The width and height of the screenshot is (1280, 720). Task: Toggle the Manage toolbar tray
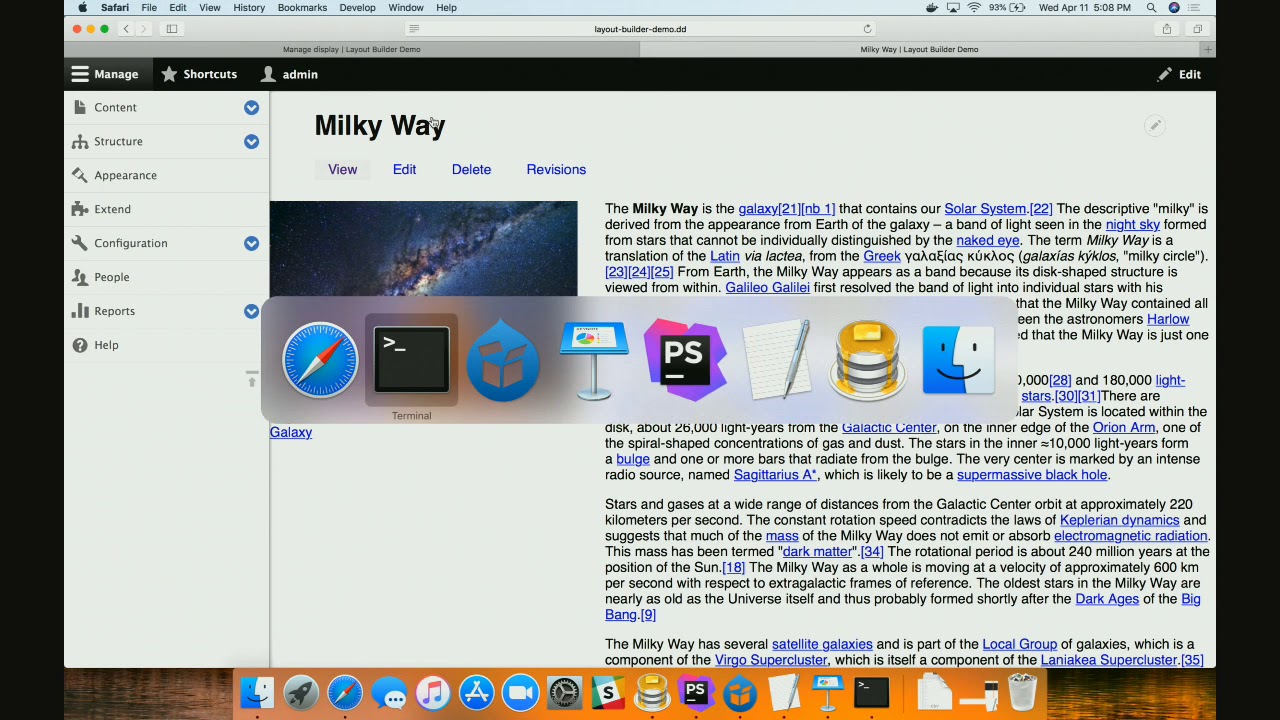[x=104, y=74]
